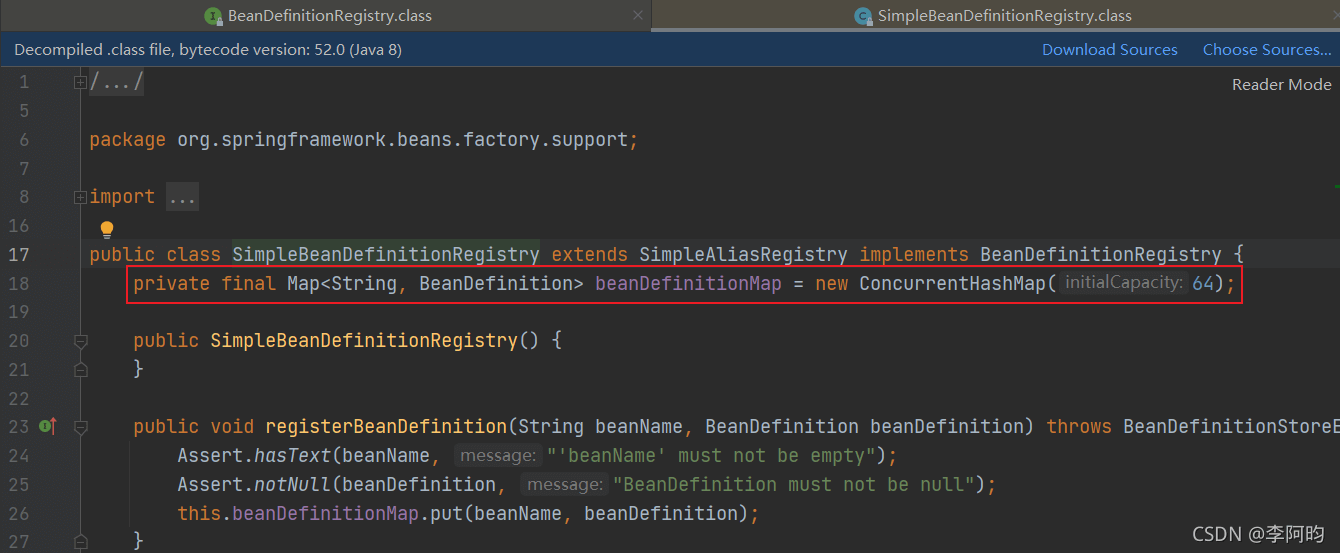
Task: Expand the folded comment block on line 1
Action: click(80, 82)
